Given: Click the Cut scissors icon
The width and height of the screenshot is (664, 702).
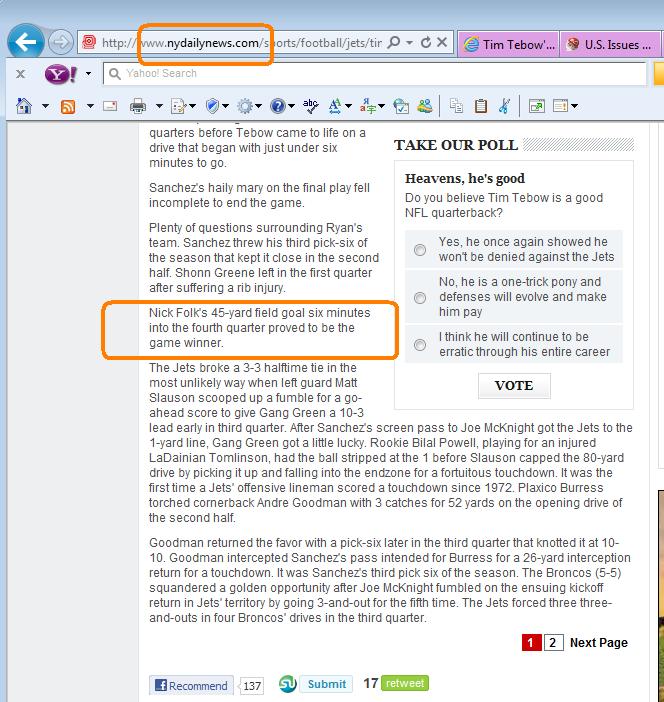Looking at the screenshot, I should (x=504, y=106).
